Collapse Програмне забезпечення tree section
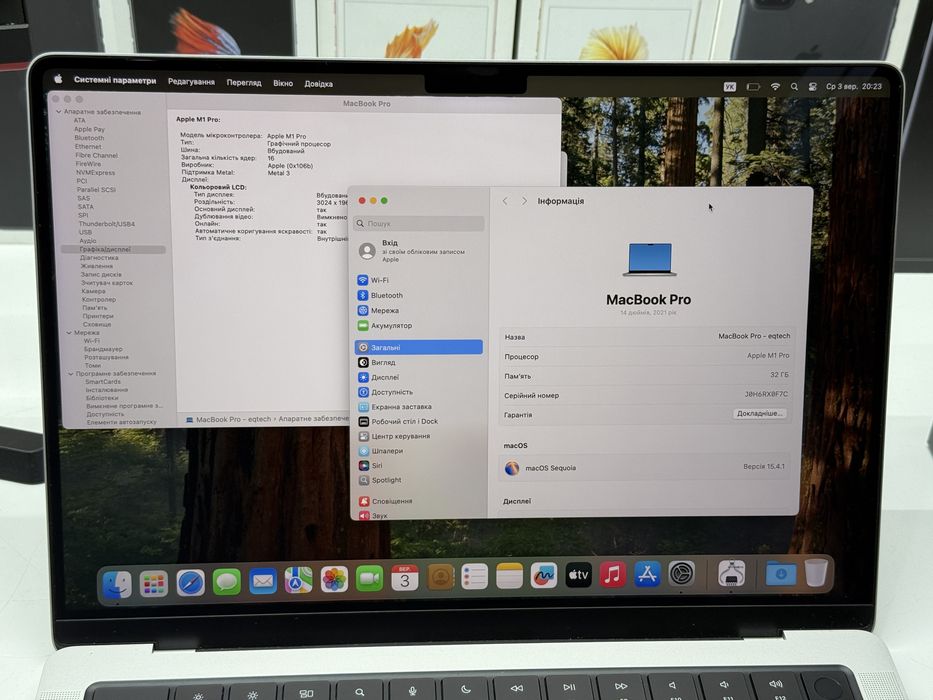The height and width of the screenshot is (700, 933). [x=70, y=374]
